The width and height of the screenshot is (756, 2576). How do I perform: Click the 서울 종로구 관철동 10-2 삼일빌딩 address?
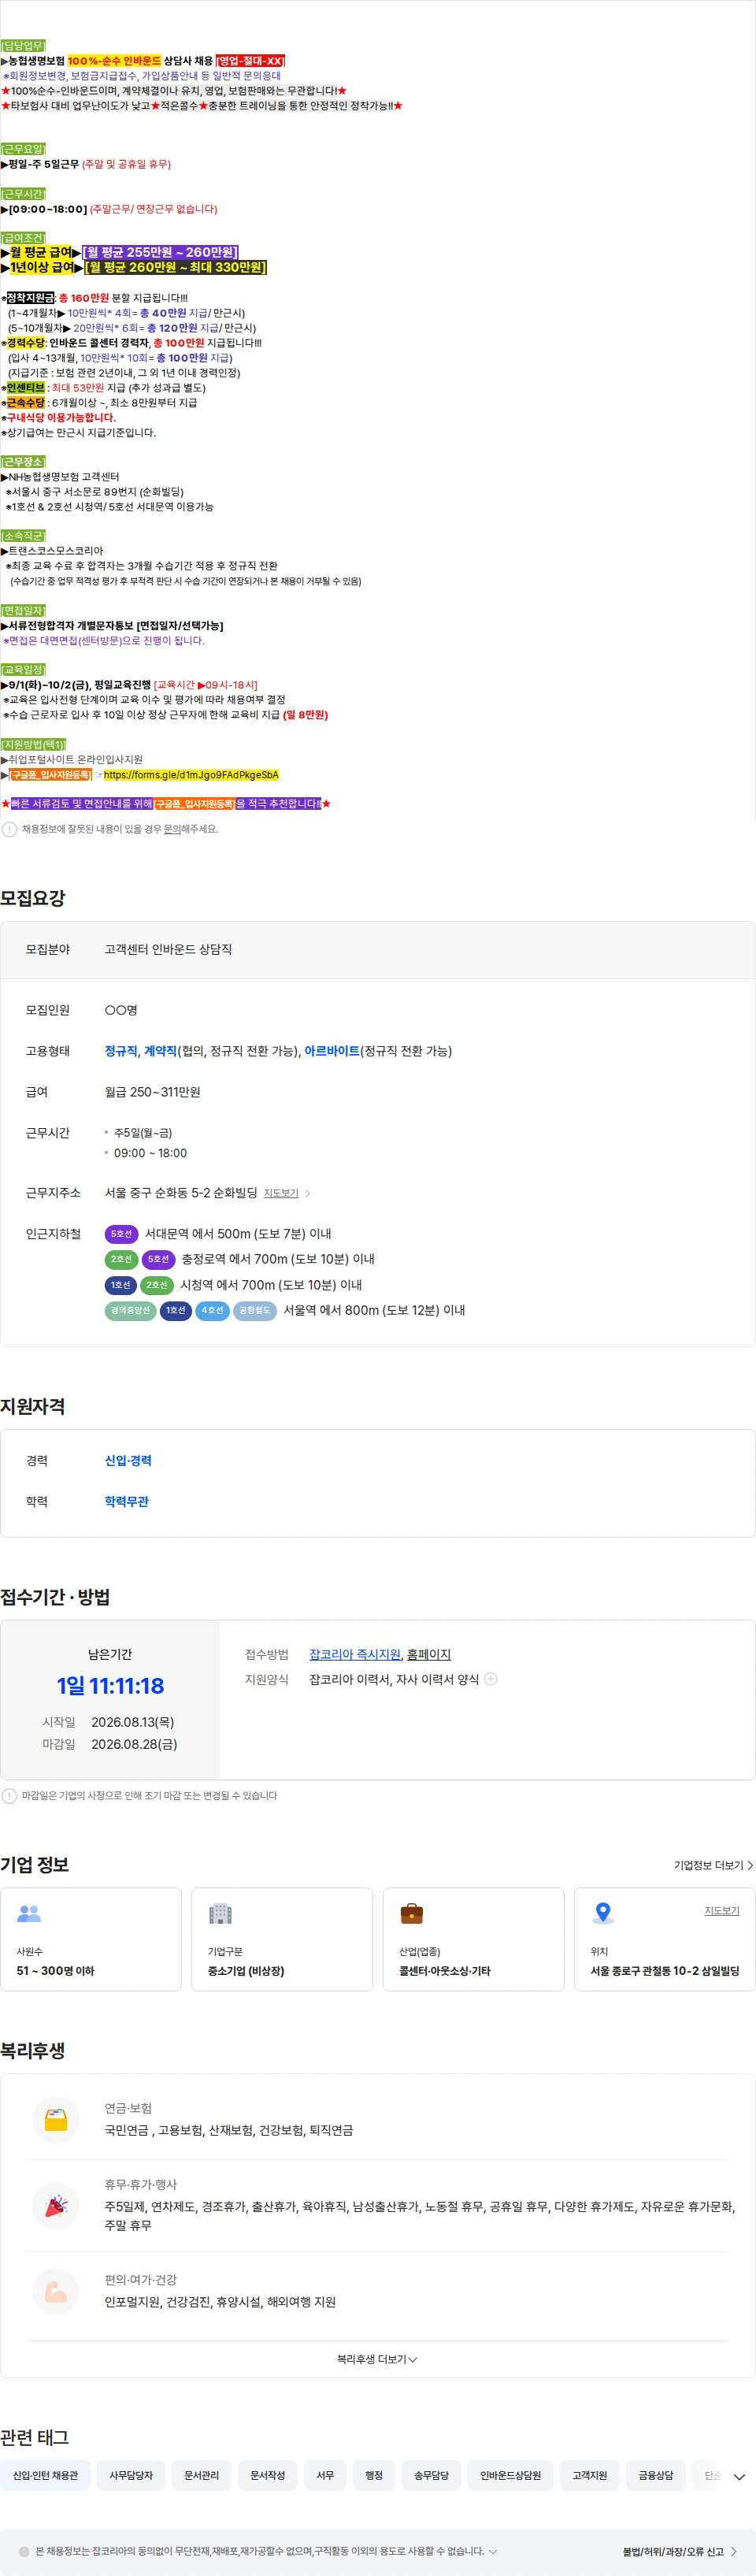pos(665,1971)
